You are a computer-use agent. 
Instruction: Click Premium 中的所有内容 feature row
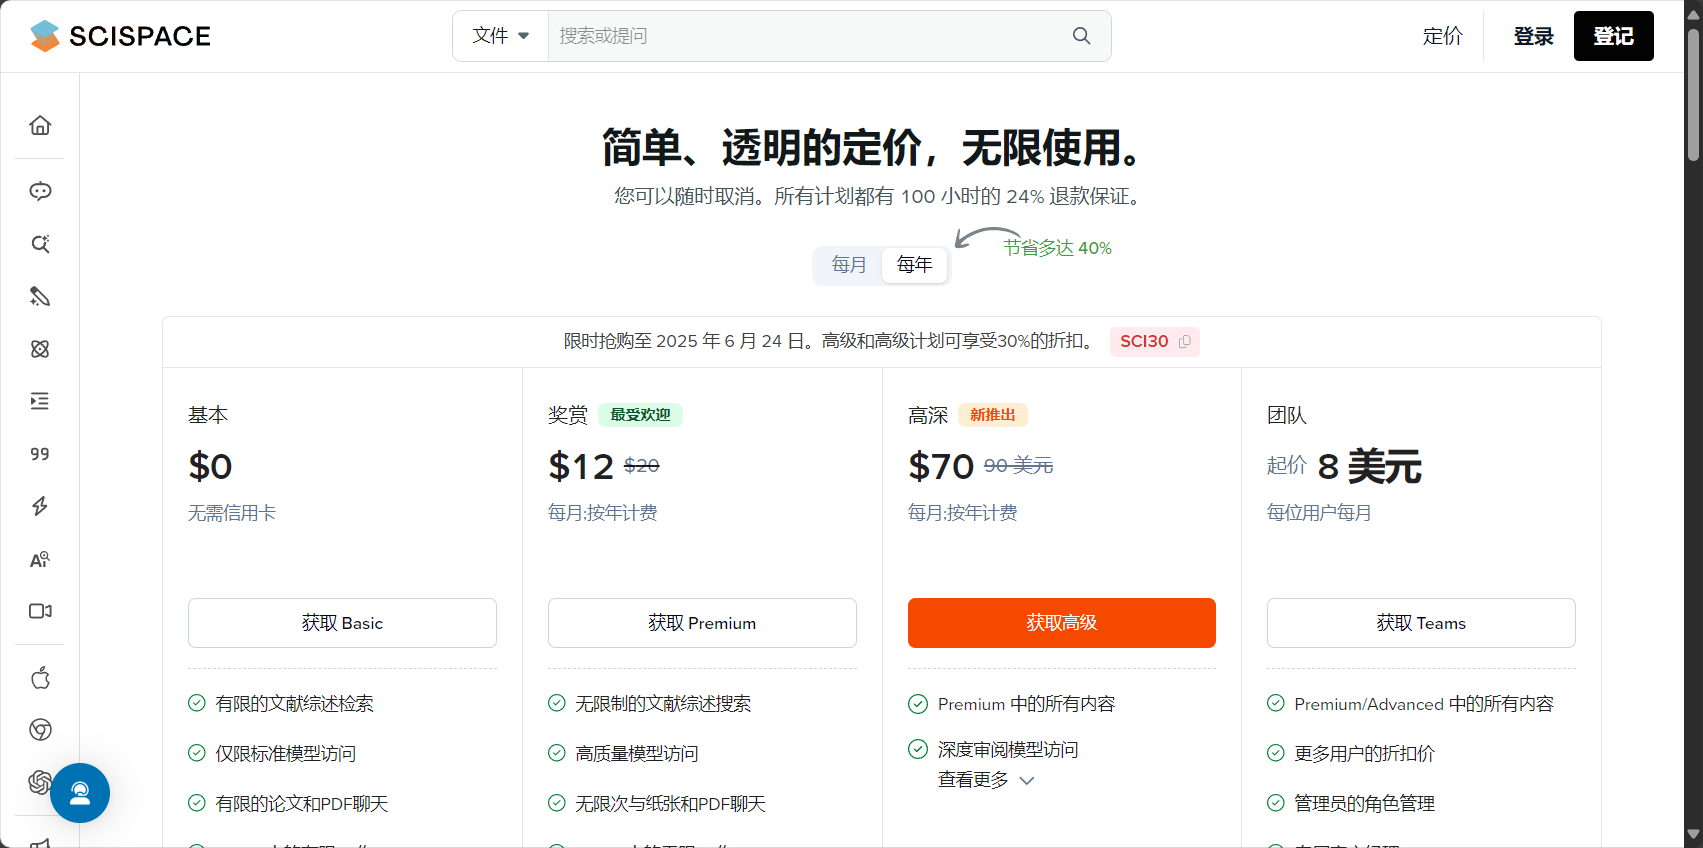click(1012, 704)
